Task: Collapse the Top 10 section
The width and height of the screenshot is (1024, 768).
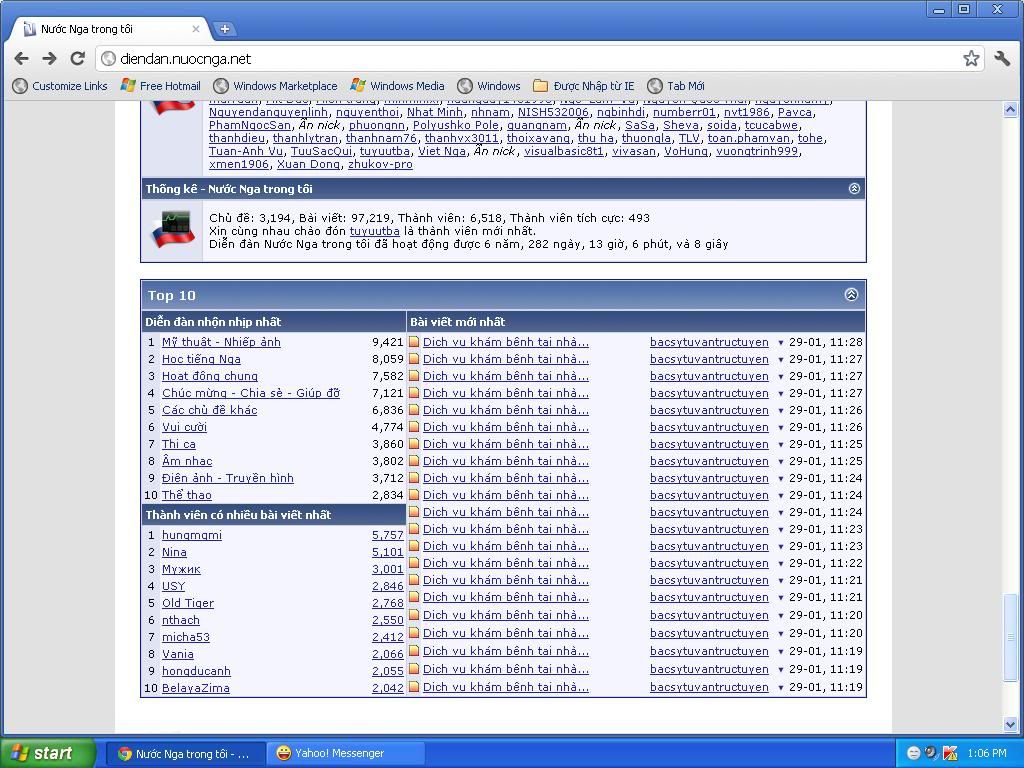Action: point(851,295)
